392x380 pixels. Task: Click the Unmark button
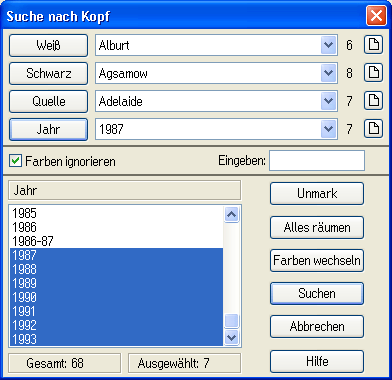point(317,193)
